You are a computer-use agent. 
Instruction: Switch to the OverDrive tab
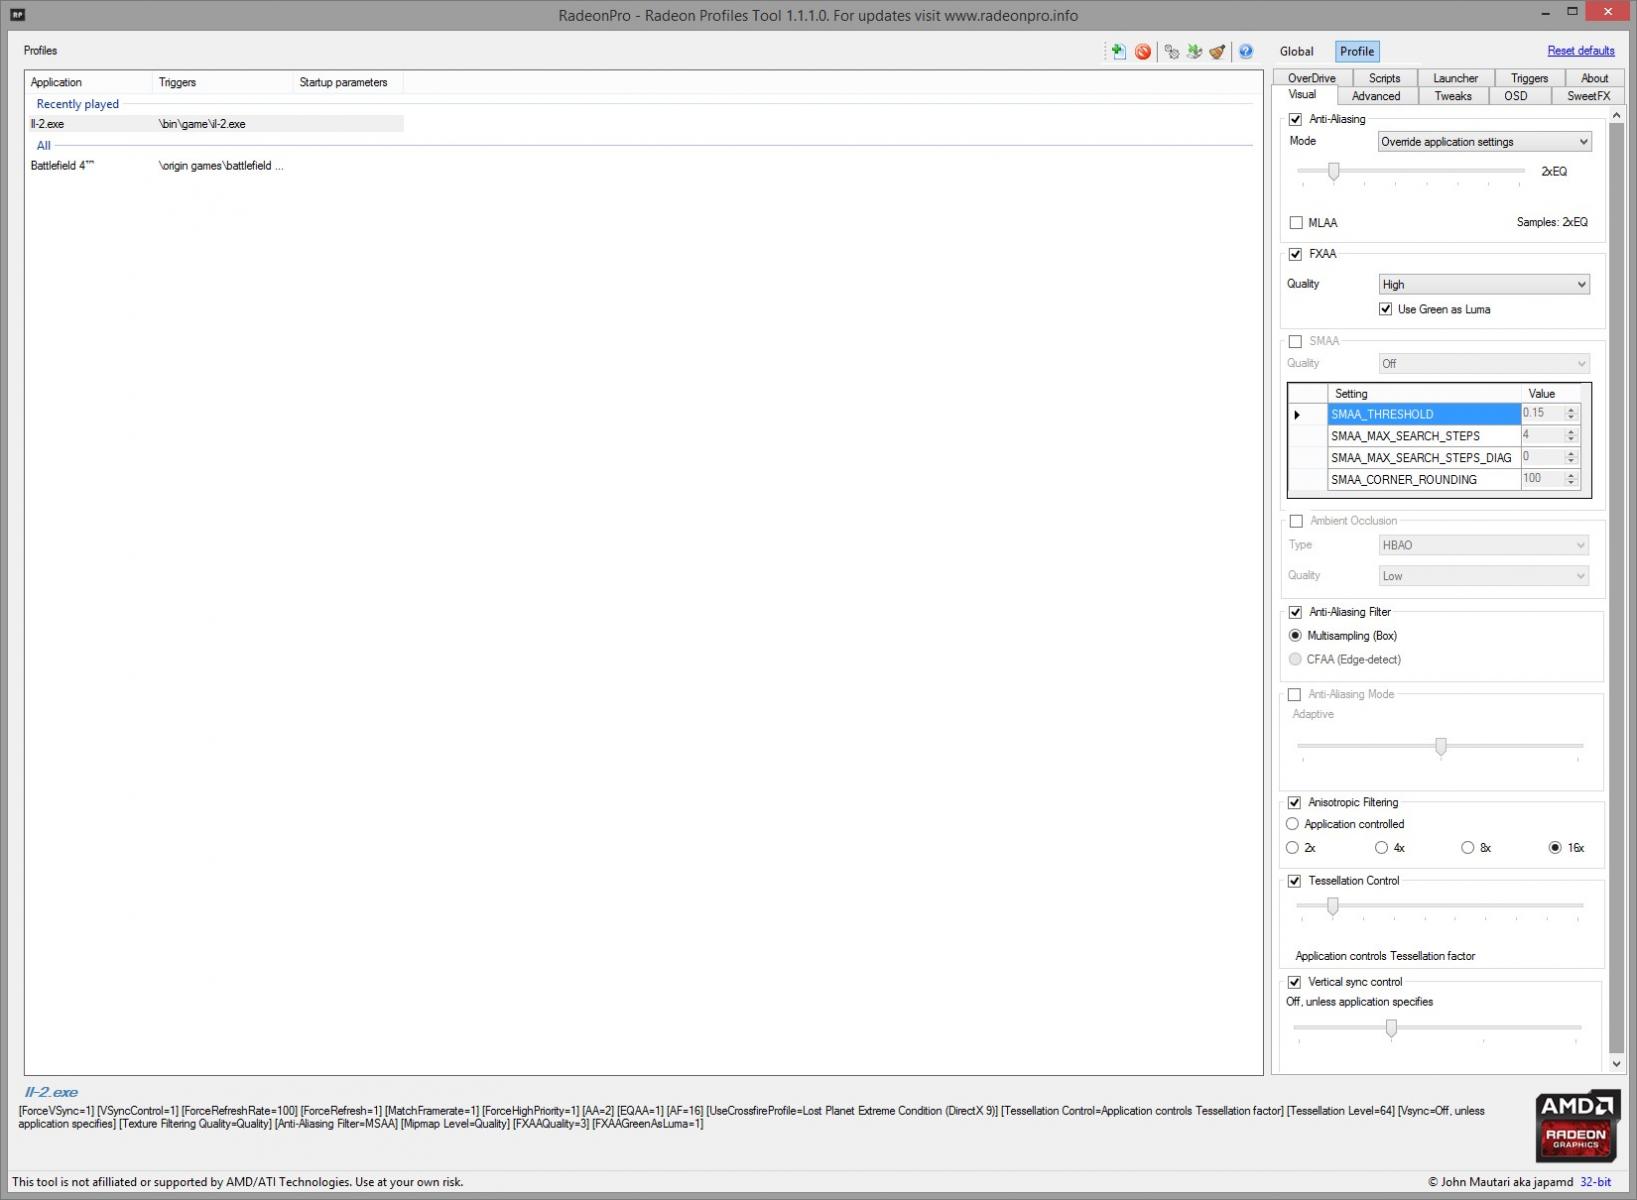(x=1312, y=78)
